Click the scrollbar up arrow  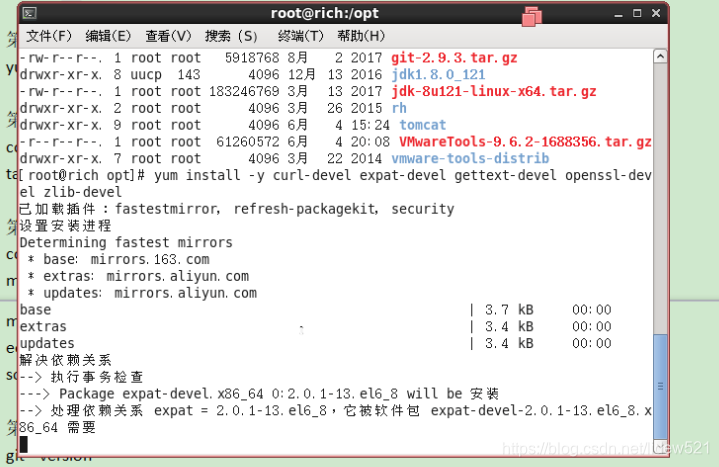click(x=660, y=56)
